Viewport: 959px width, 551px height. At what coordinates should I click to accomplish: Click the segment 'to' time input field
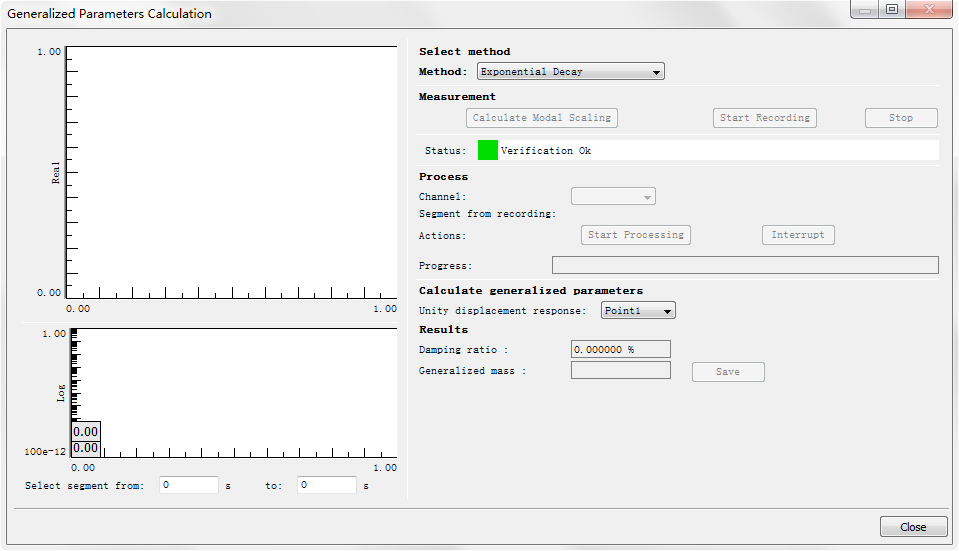pyautogui.click(x=327, y=485)
